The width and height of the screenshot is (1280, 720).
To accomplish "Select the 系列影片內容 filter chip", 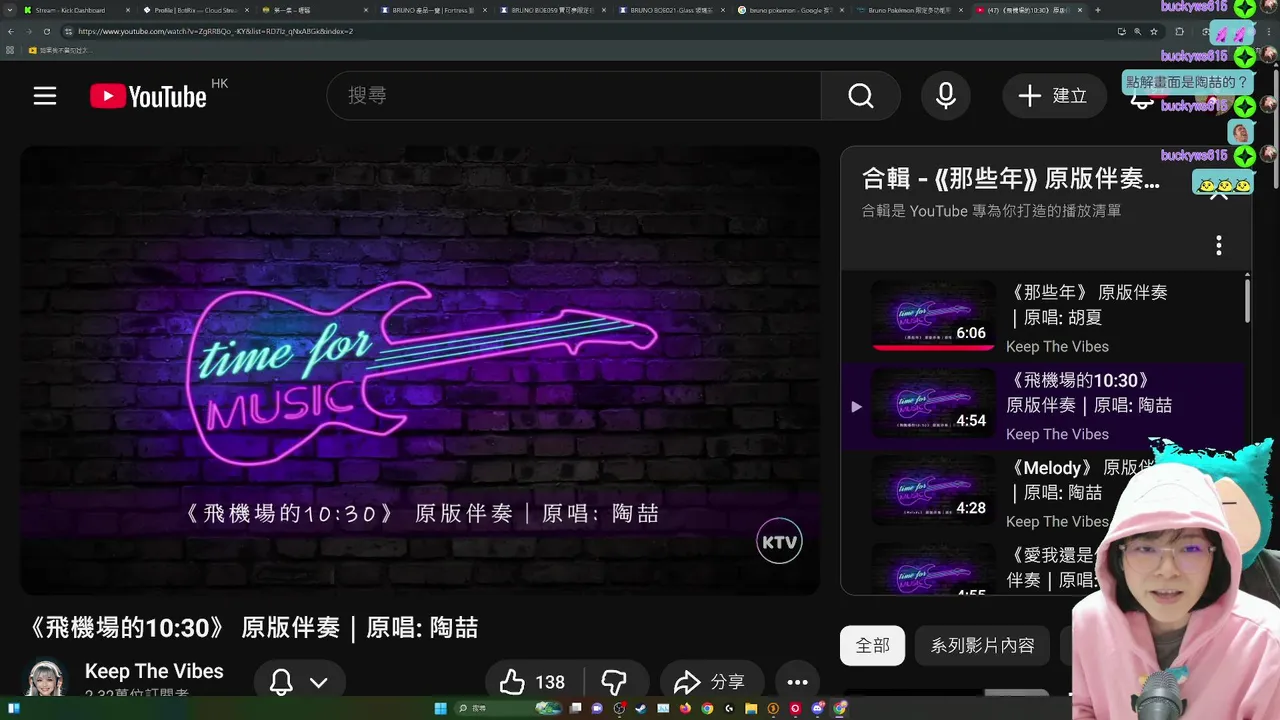I will point(983,646).
